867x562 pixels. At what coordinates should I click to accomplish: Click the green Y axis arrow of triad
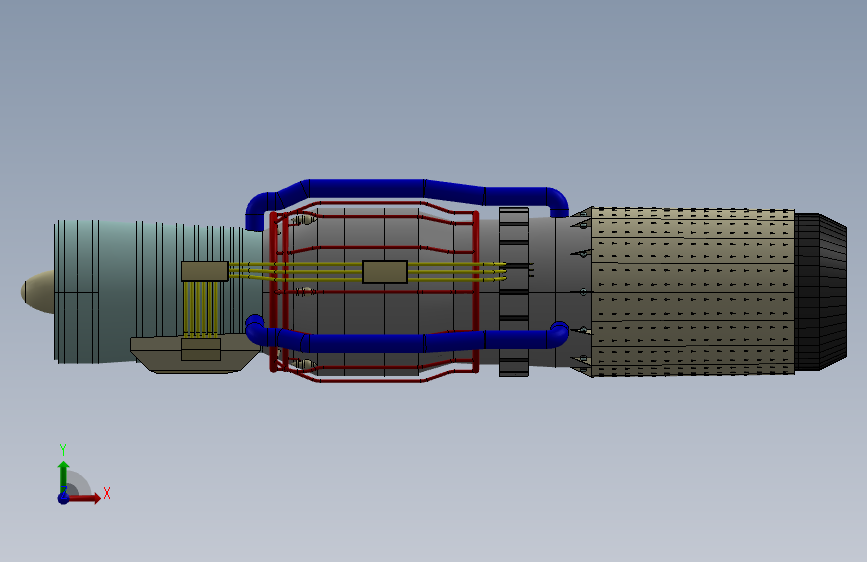click(x=64, y=476)
